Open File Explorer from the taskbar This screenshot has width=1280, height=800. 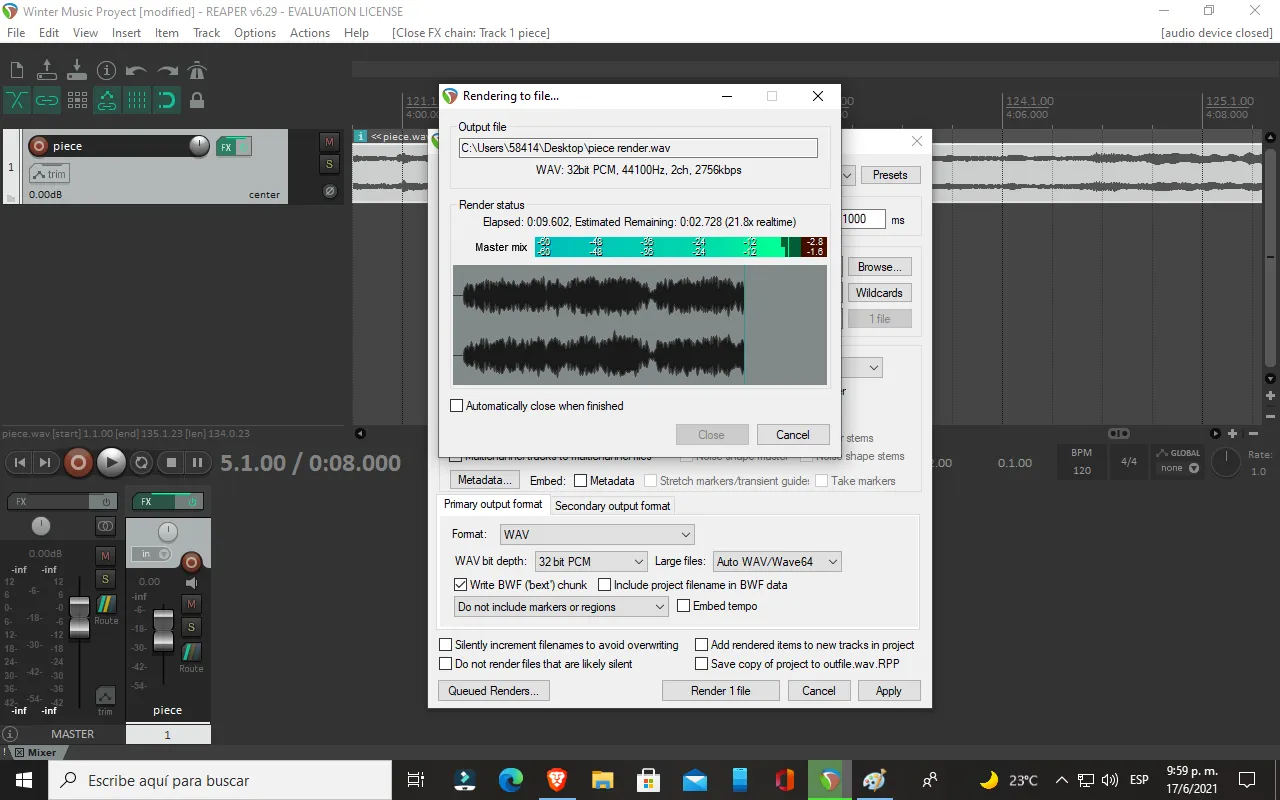pyautogui.click(x=602, y=780)
